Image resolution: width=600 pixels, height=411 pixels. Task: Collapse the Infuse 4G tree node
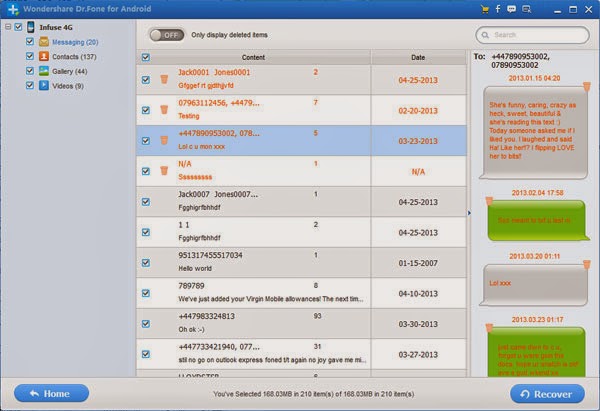[x=8, y=27]
